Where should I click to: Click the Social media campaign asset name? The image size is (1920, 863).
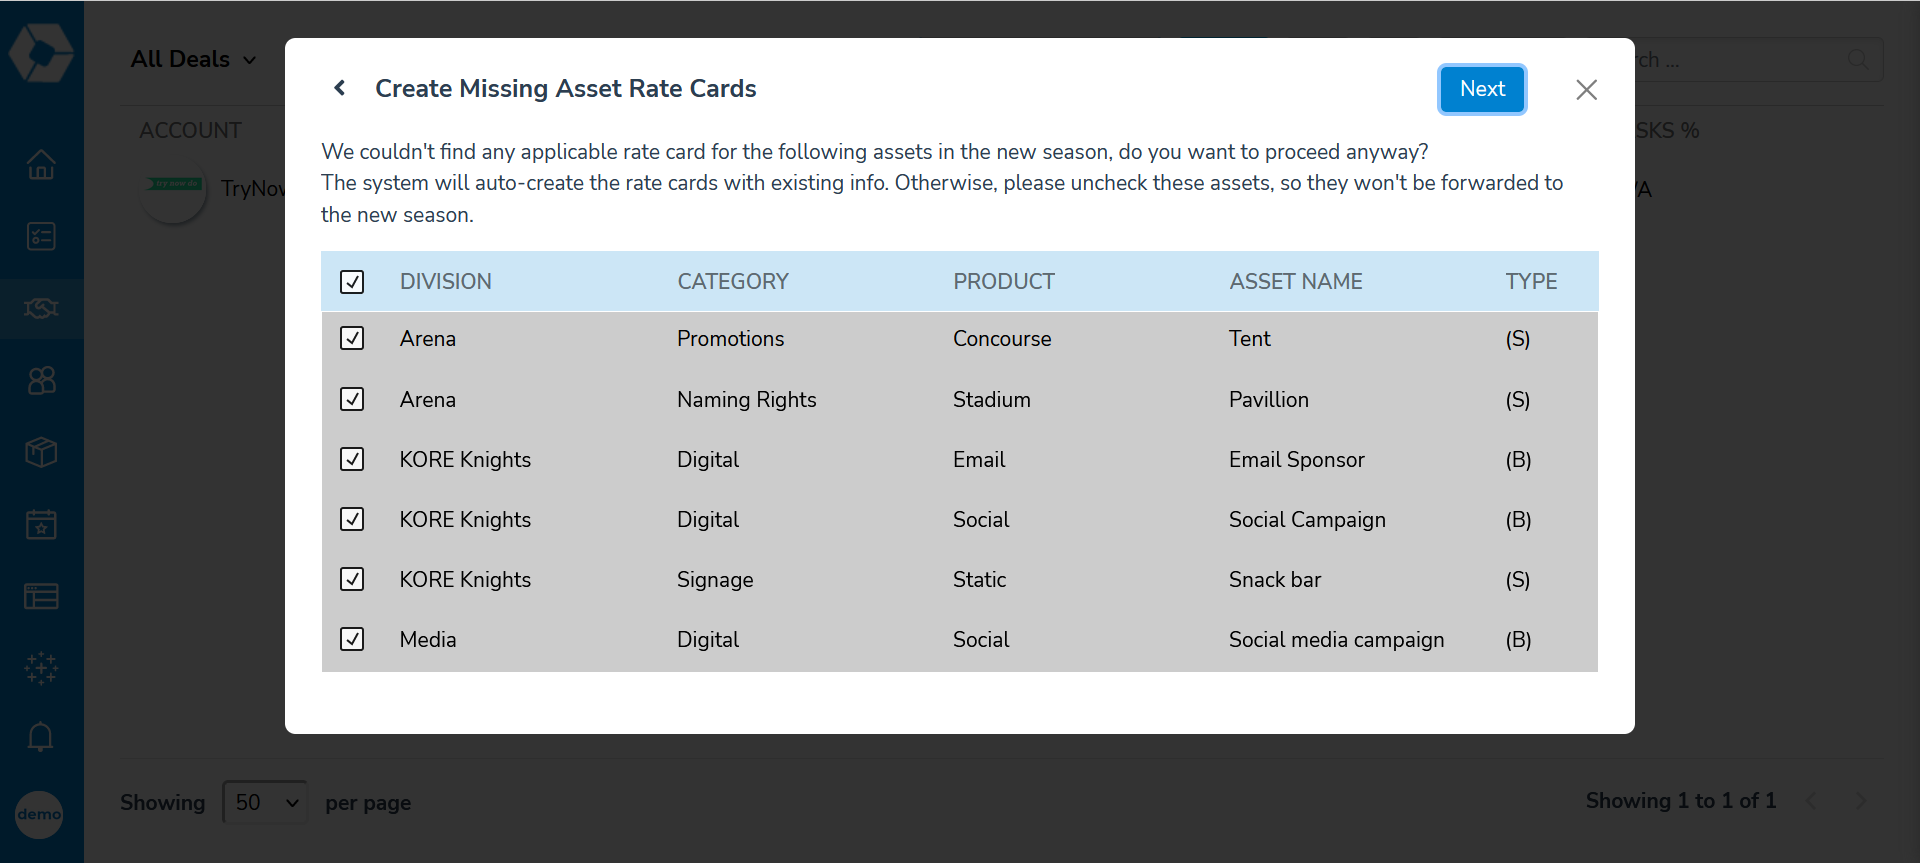[1337, 640]
